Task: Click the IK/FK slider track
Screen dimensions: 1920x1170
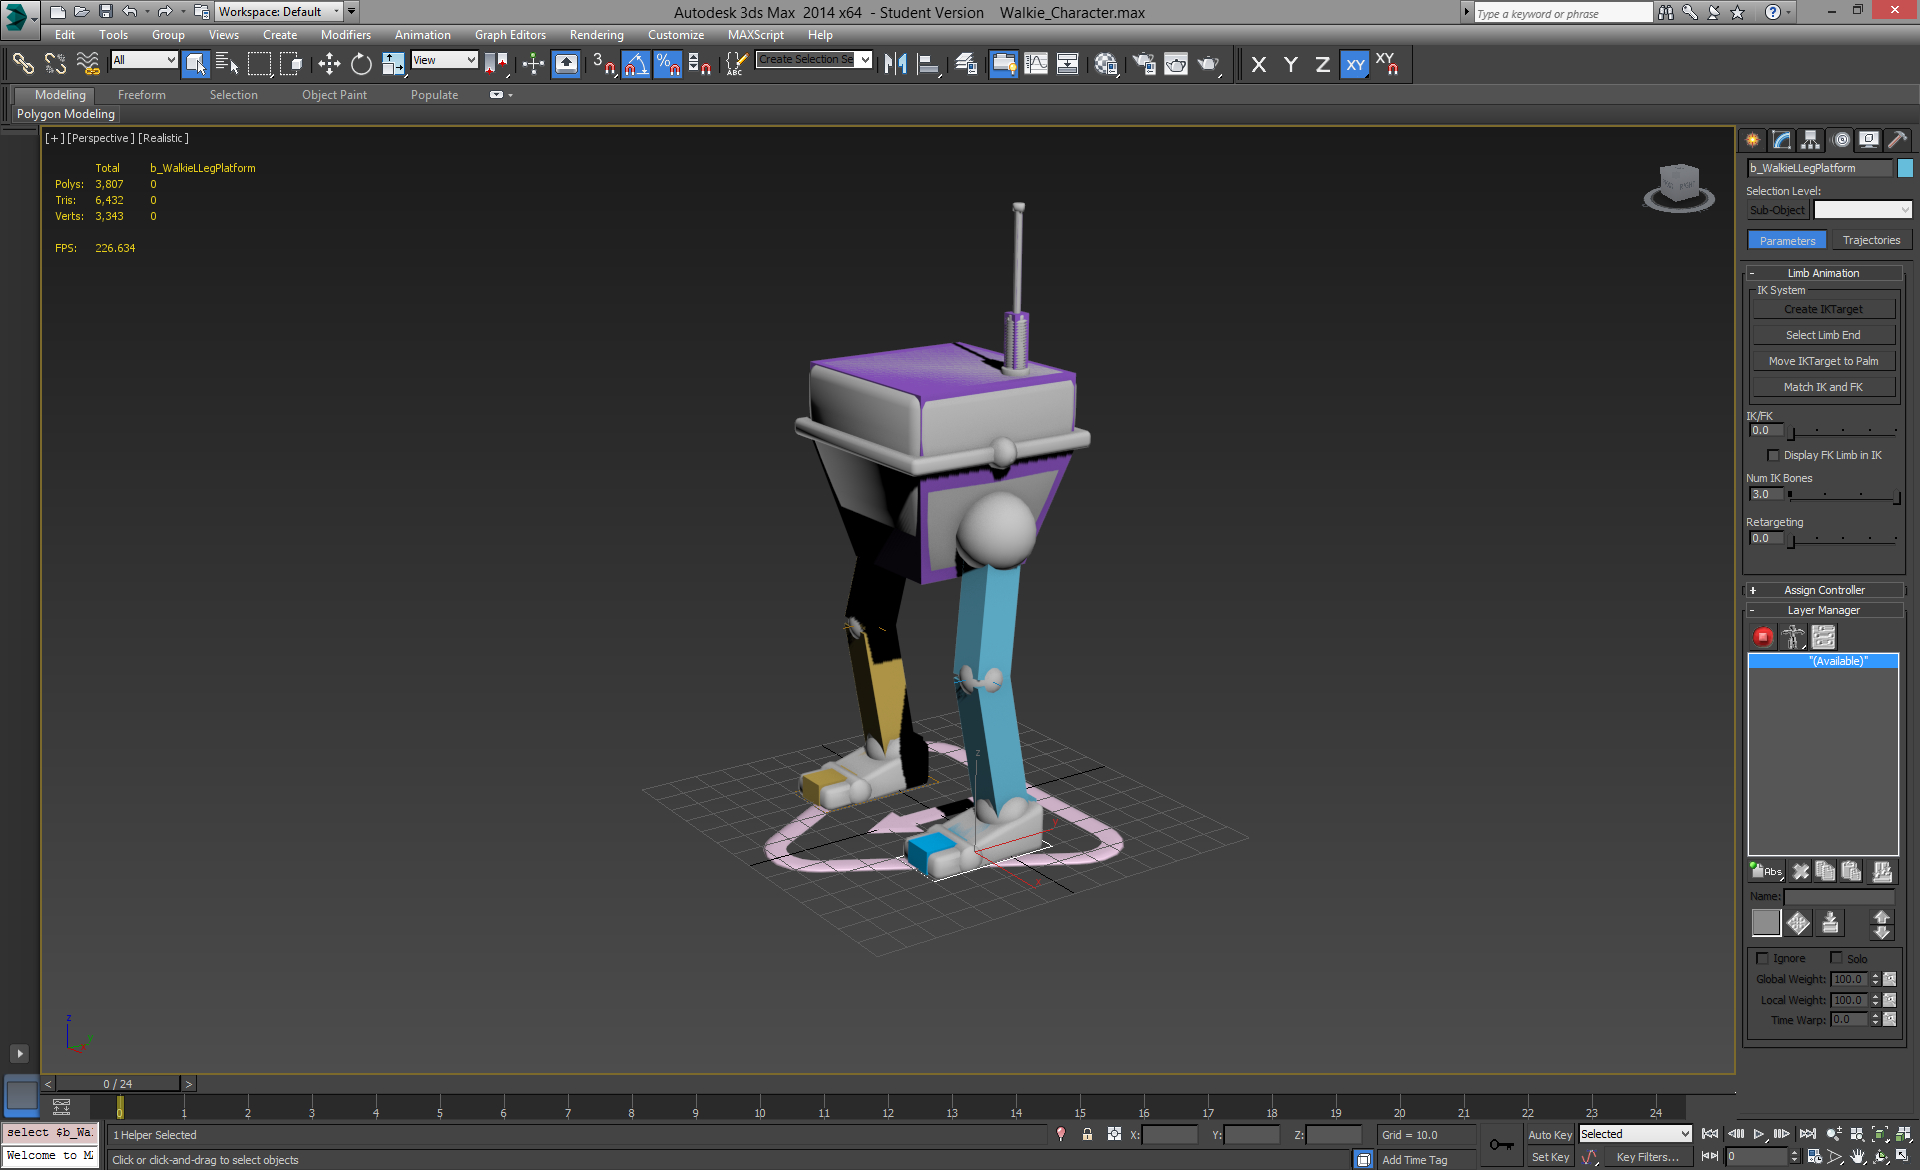Action: 1843,432
